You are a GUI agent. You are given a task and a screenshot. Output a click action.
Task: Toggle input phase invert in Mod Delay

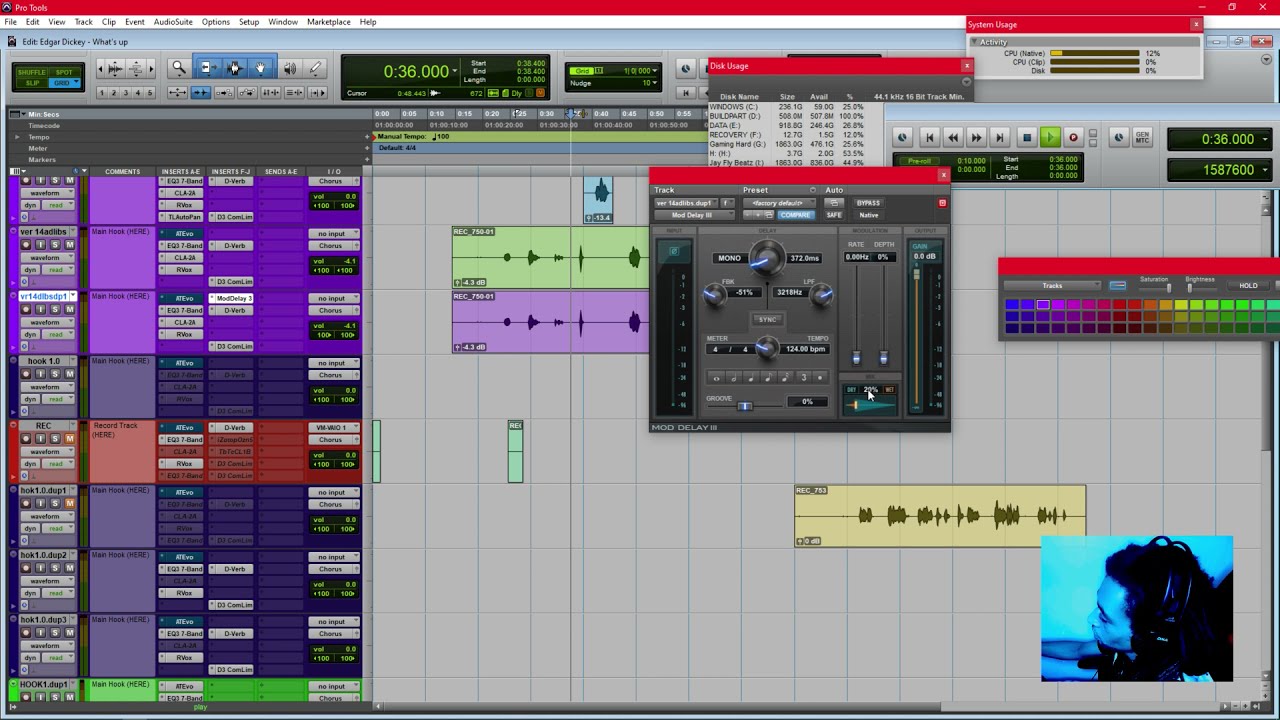(x=674, y=252)
